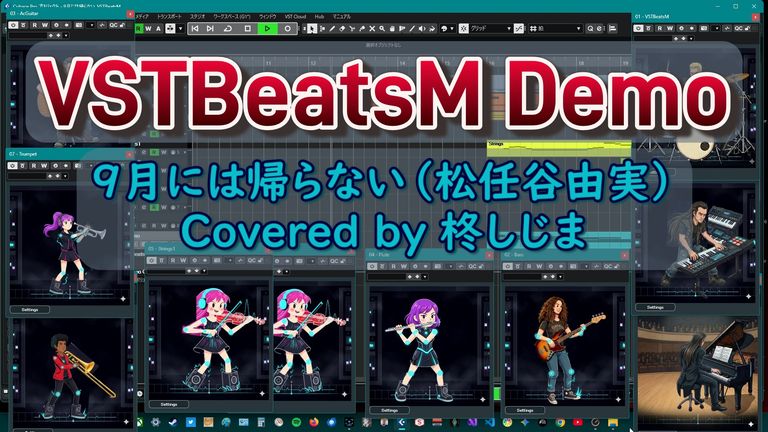
Task: Open the grid type dropdown
Action: (x=508, y=29)
